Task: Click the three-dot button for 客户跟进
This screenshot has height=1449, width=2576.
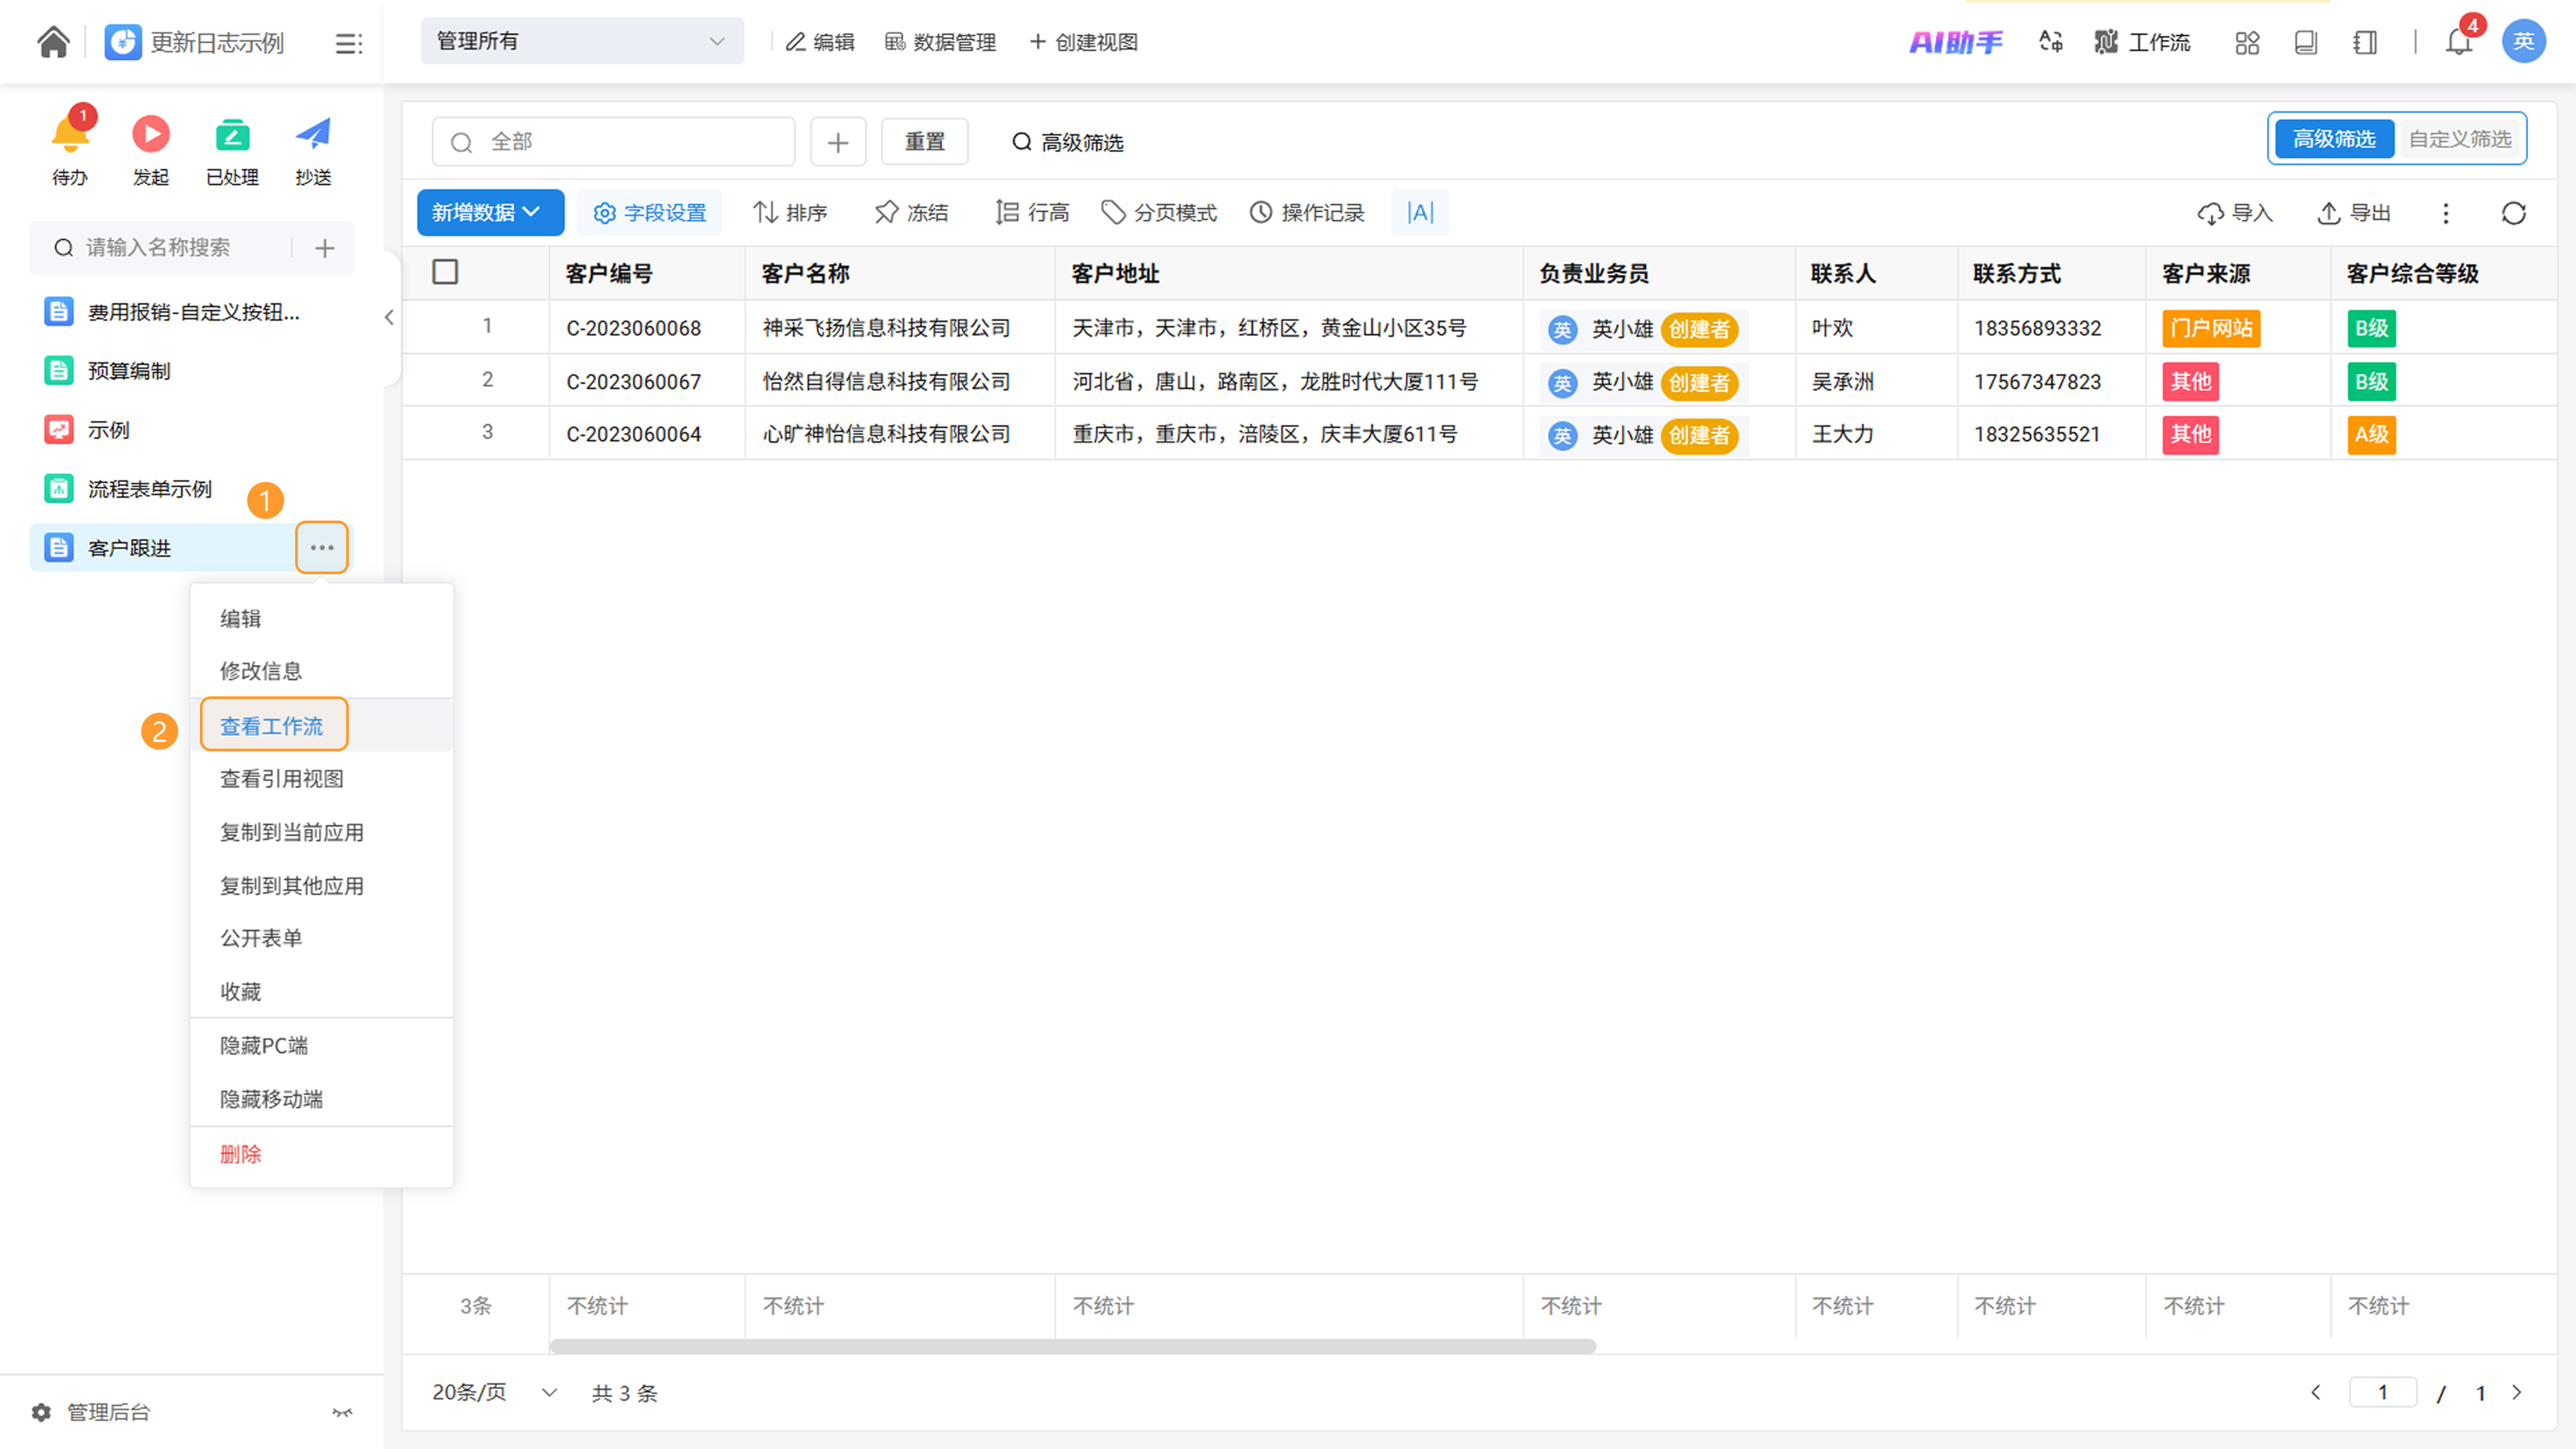Action: click(x=322, y=548)
